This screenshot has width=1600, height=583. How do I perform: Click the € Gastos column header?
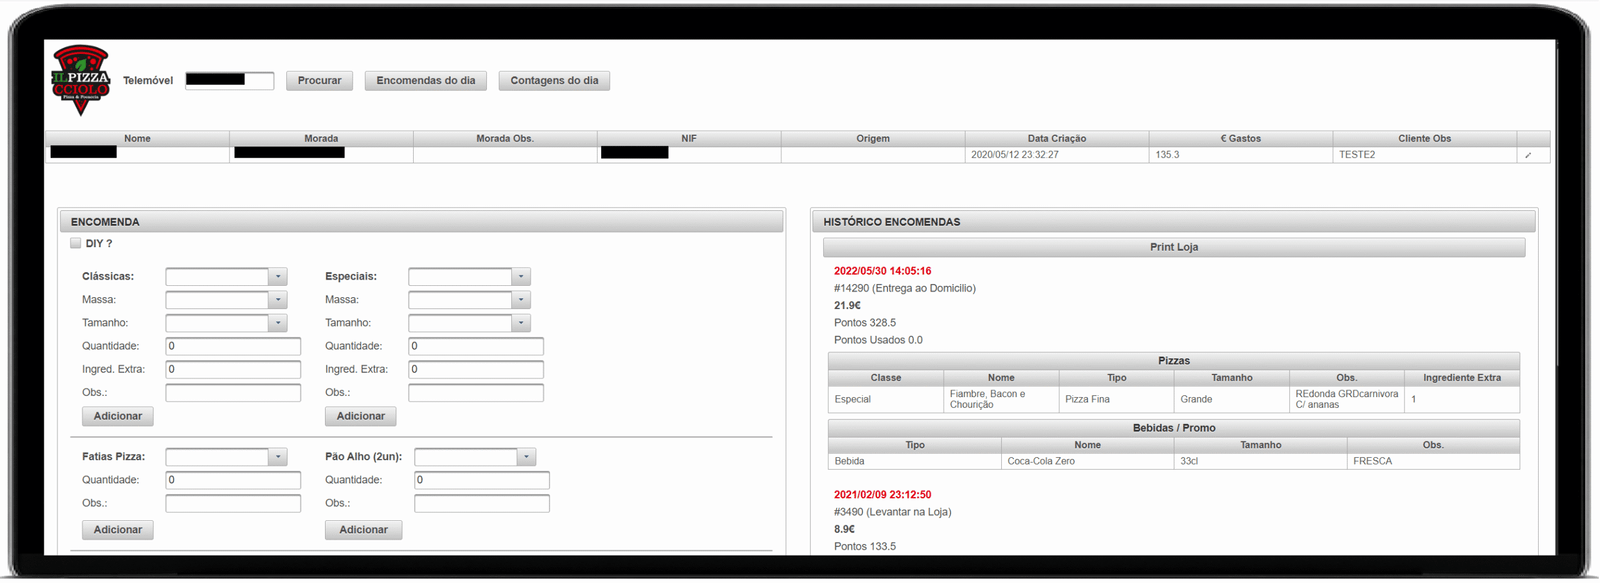(1240, 139)
